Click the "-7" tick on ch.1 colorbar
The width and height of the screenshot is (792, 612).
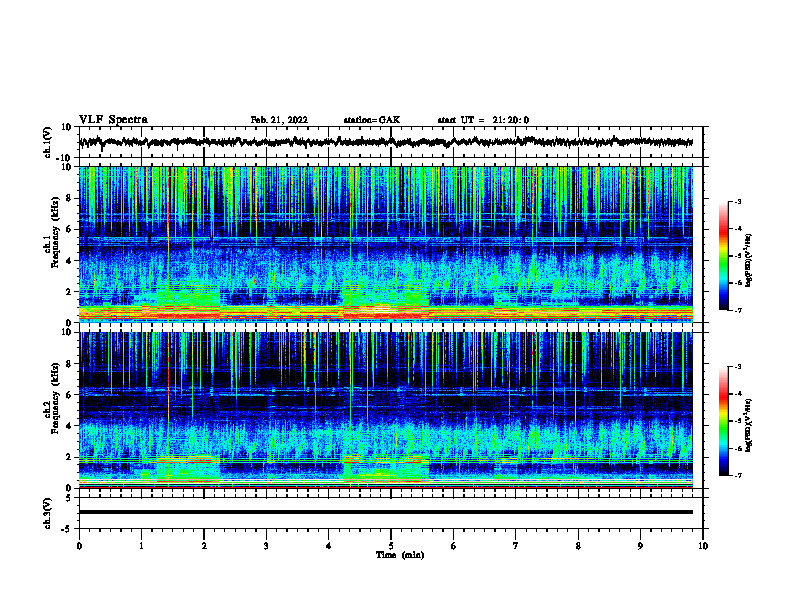point(737,310)
